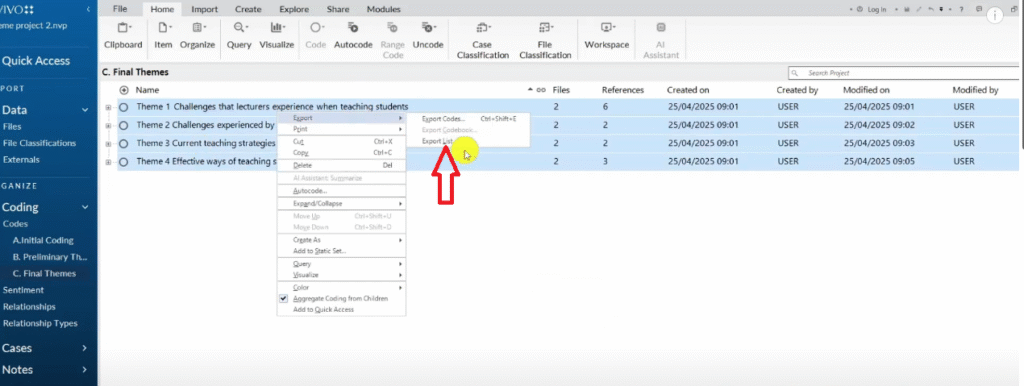Choose Export List in submenu
Screen dimensions: 1024x386
[437, 140]
